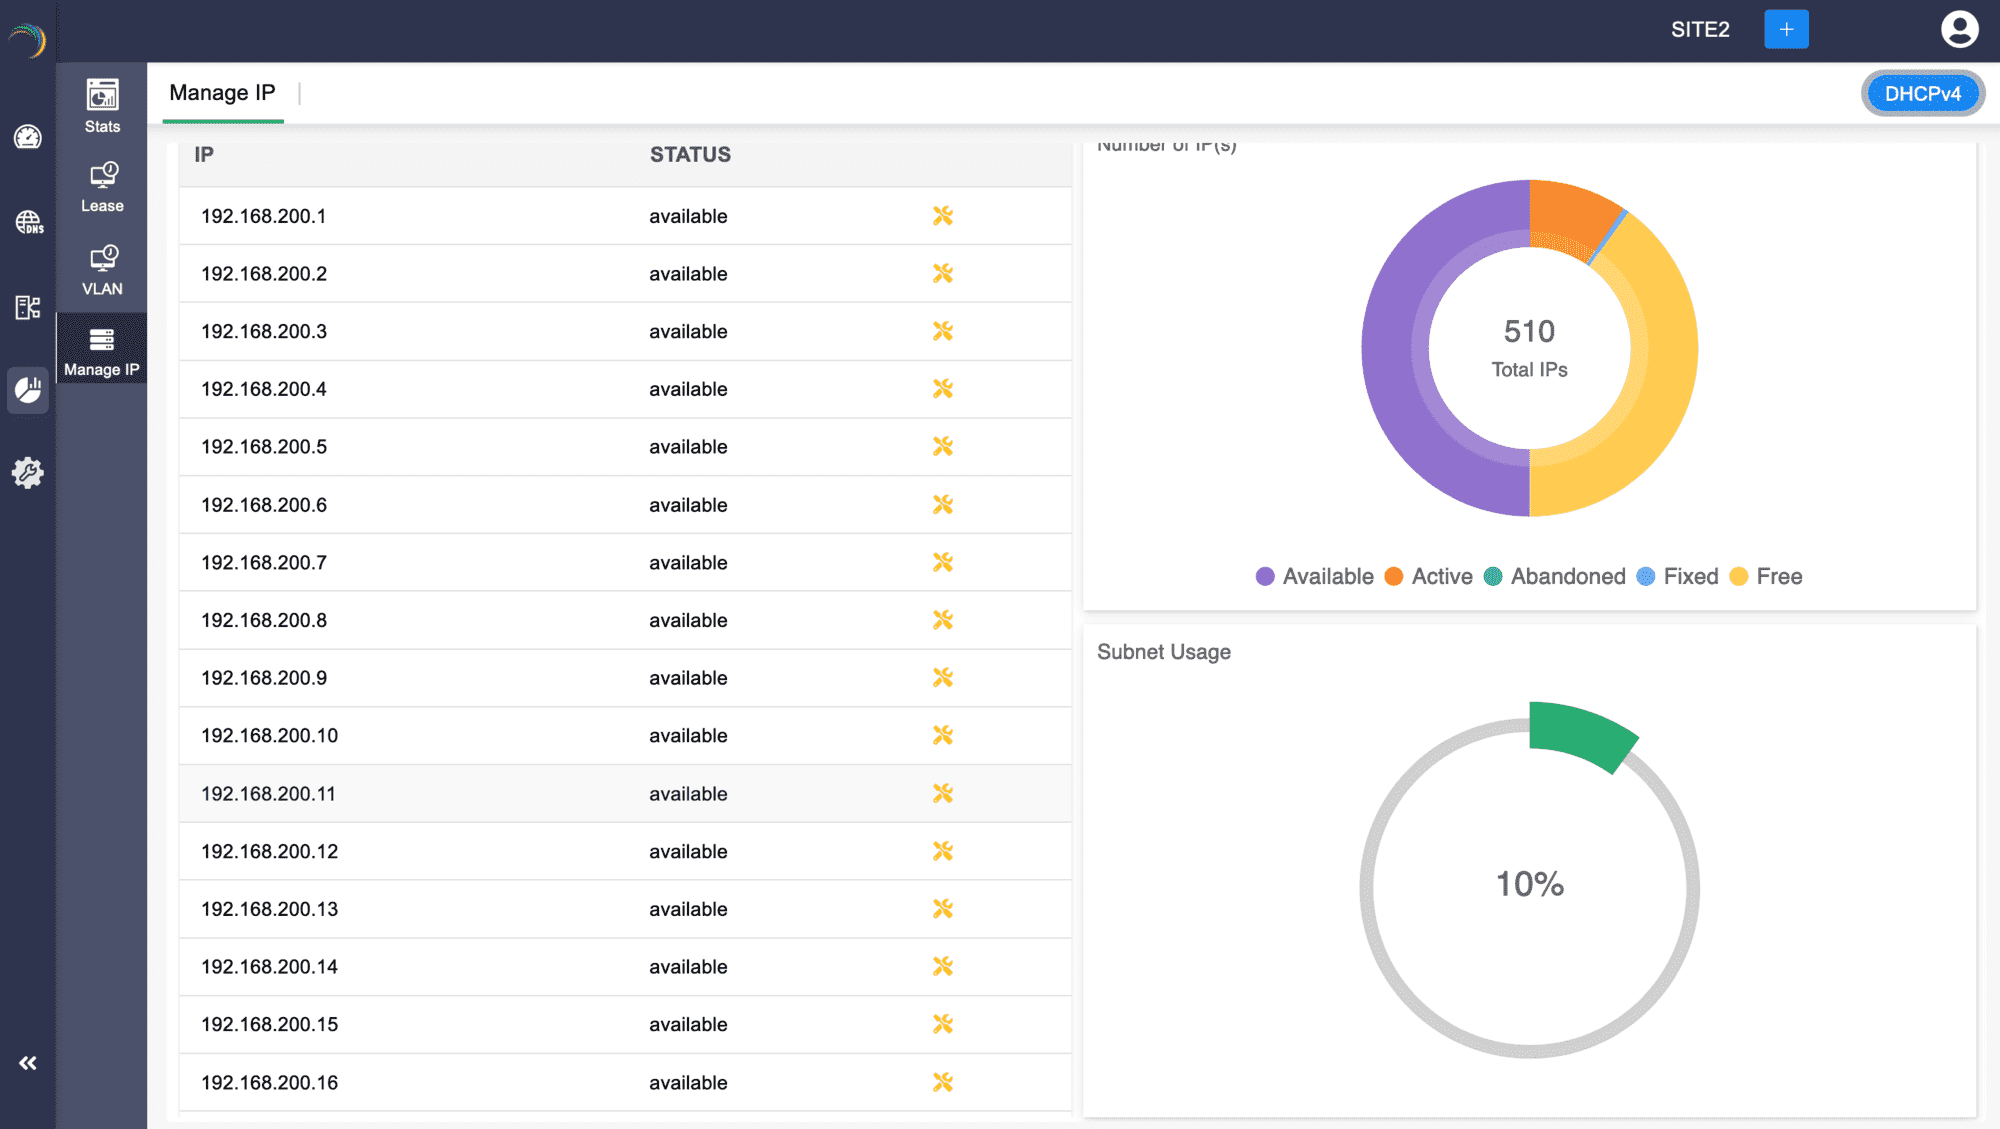The width and height of the screenshot is (2000, 1129).
Task: Click the collapse sidebar toggle arrow
Action: click(x=27, y=1063)
